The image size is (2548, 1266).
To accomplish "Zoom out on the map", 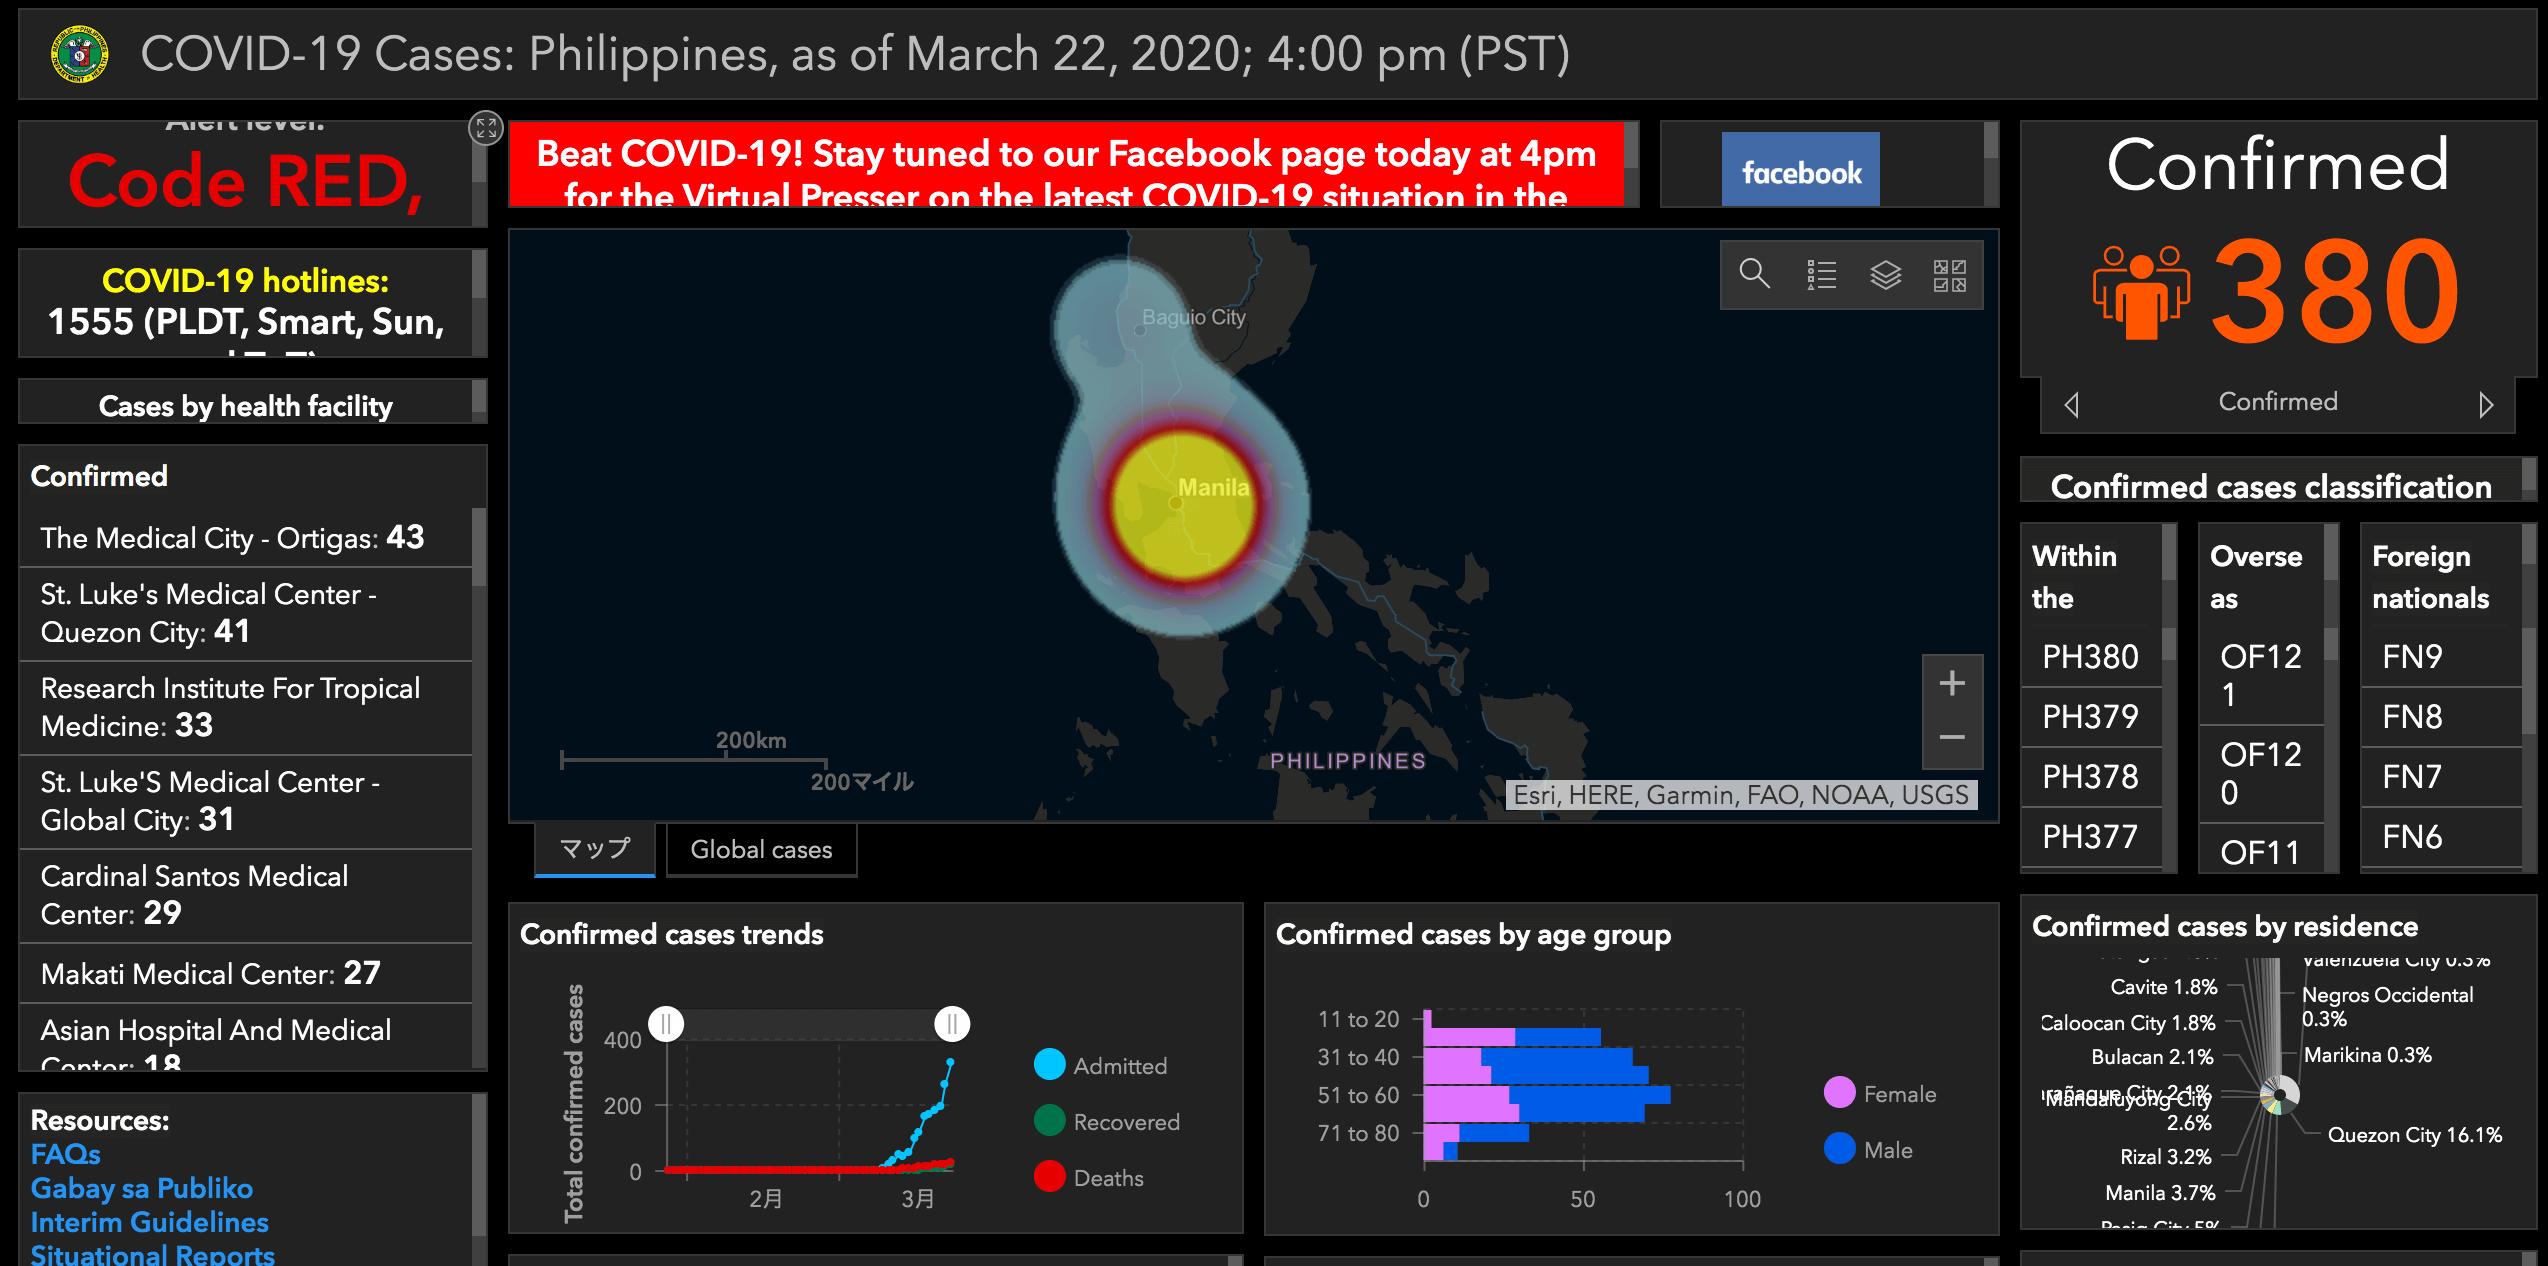I will point(1951,738).
